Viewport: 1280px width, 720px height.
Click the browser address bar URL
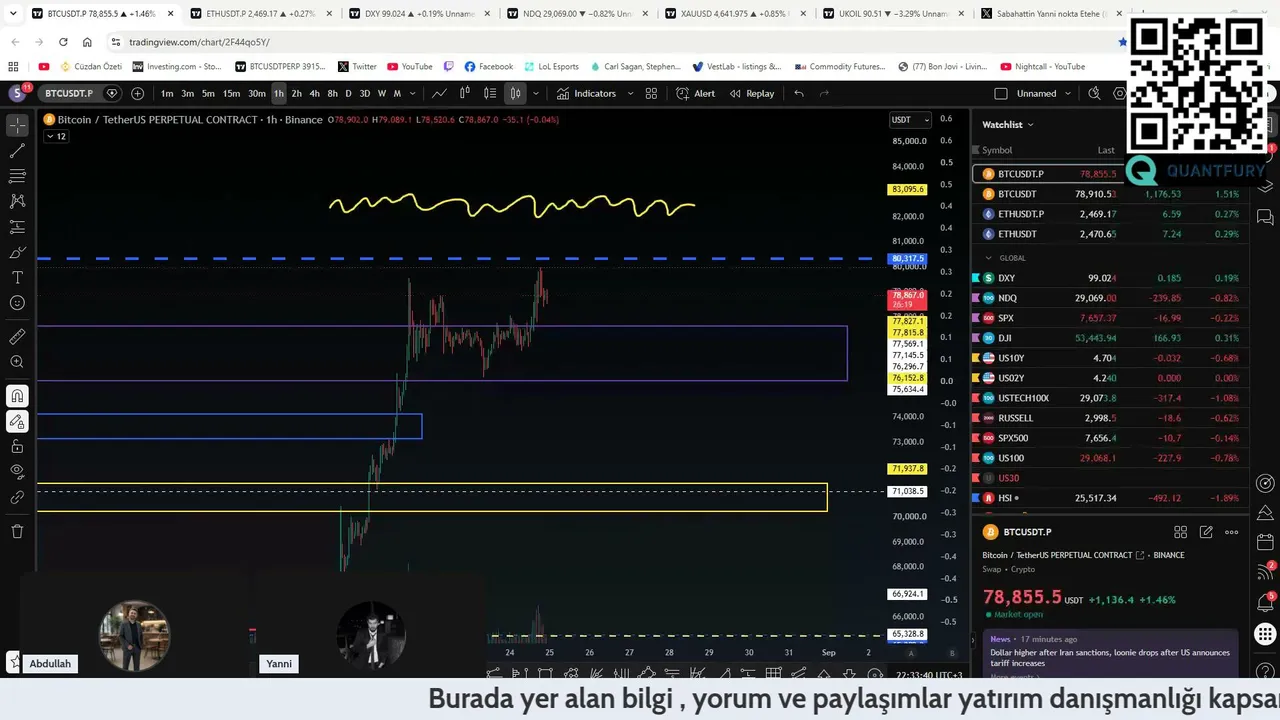[x=199, y=42]
